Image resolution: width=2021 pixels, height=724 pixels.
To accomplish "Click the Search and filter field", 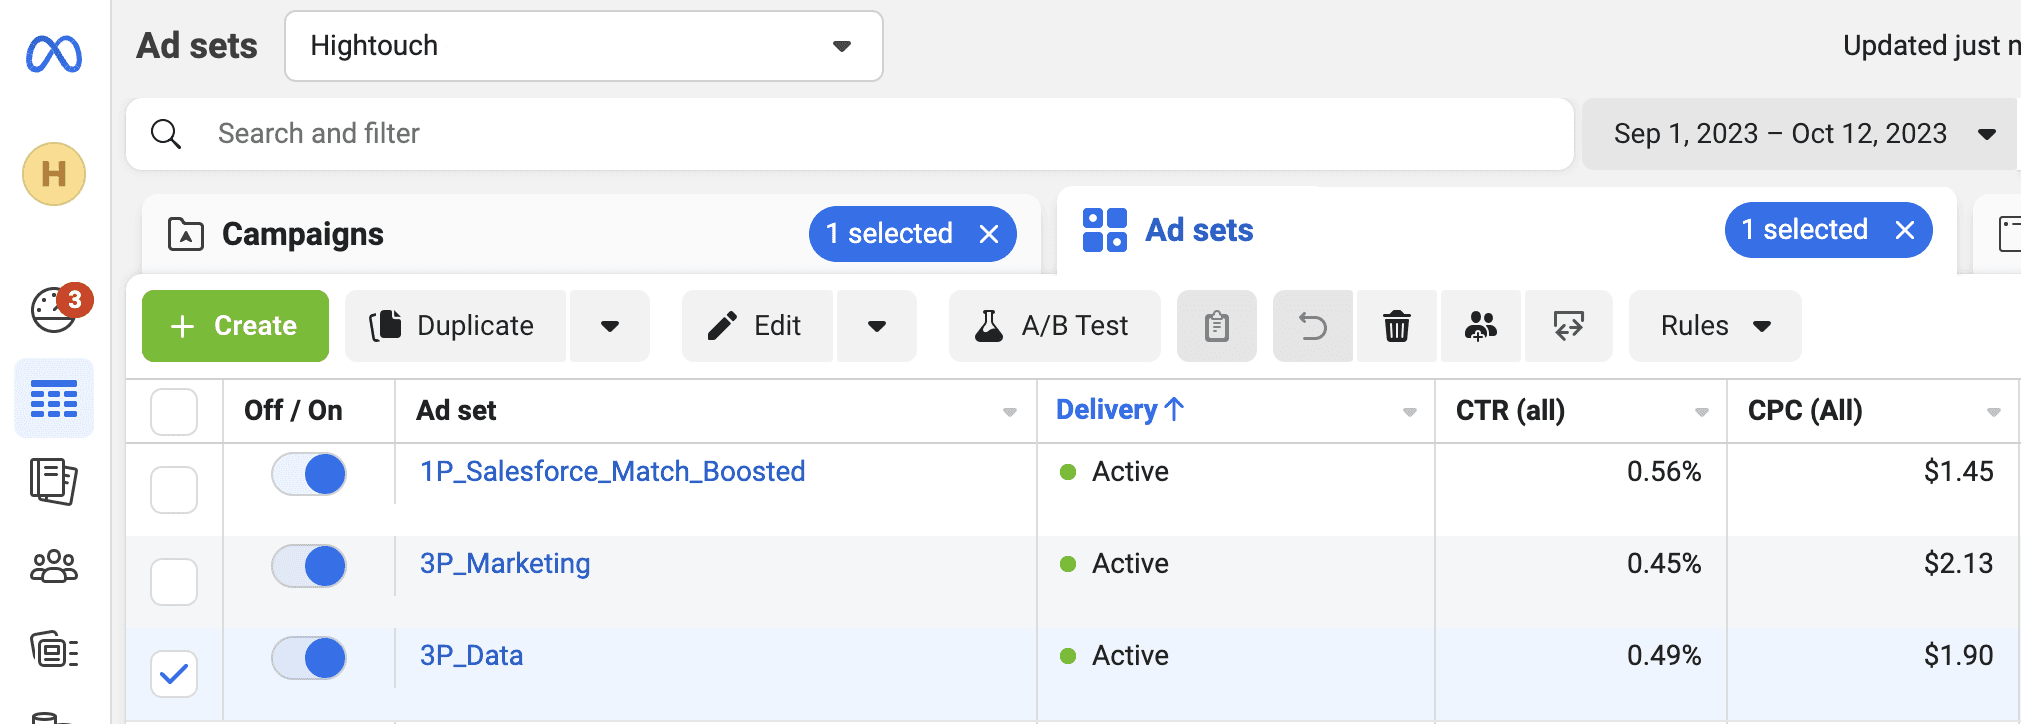I will point(850,134).
